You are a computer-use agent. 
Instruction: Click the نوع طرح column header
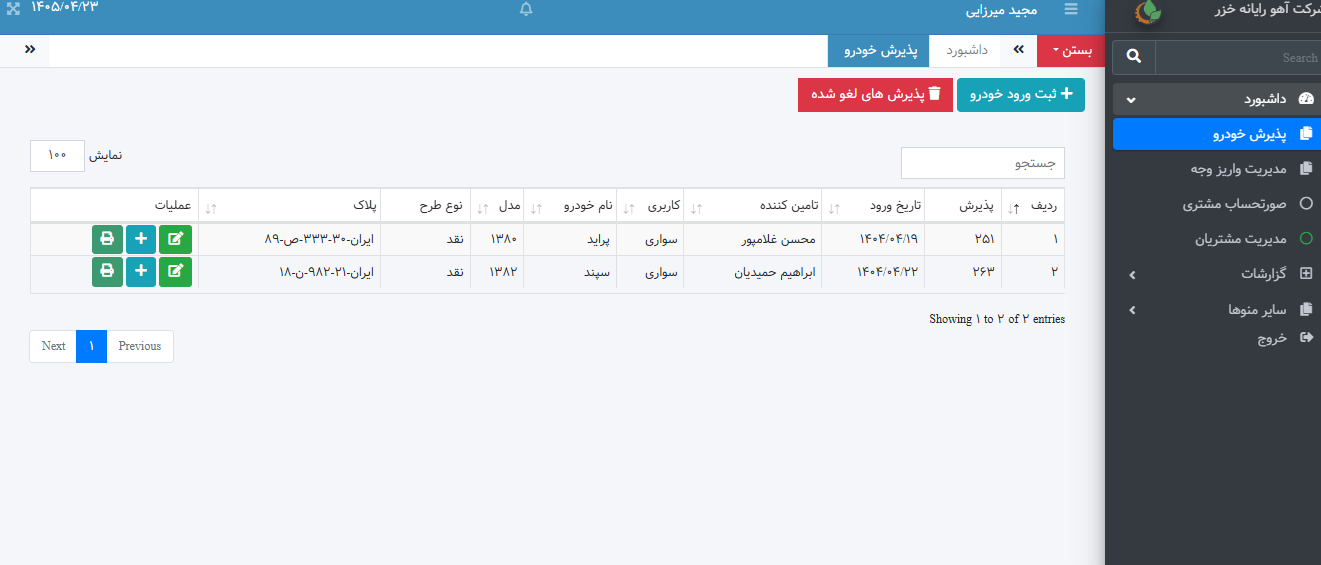pos(426,205)
